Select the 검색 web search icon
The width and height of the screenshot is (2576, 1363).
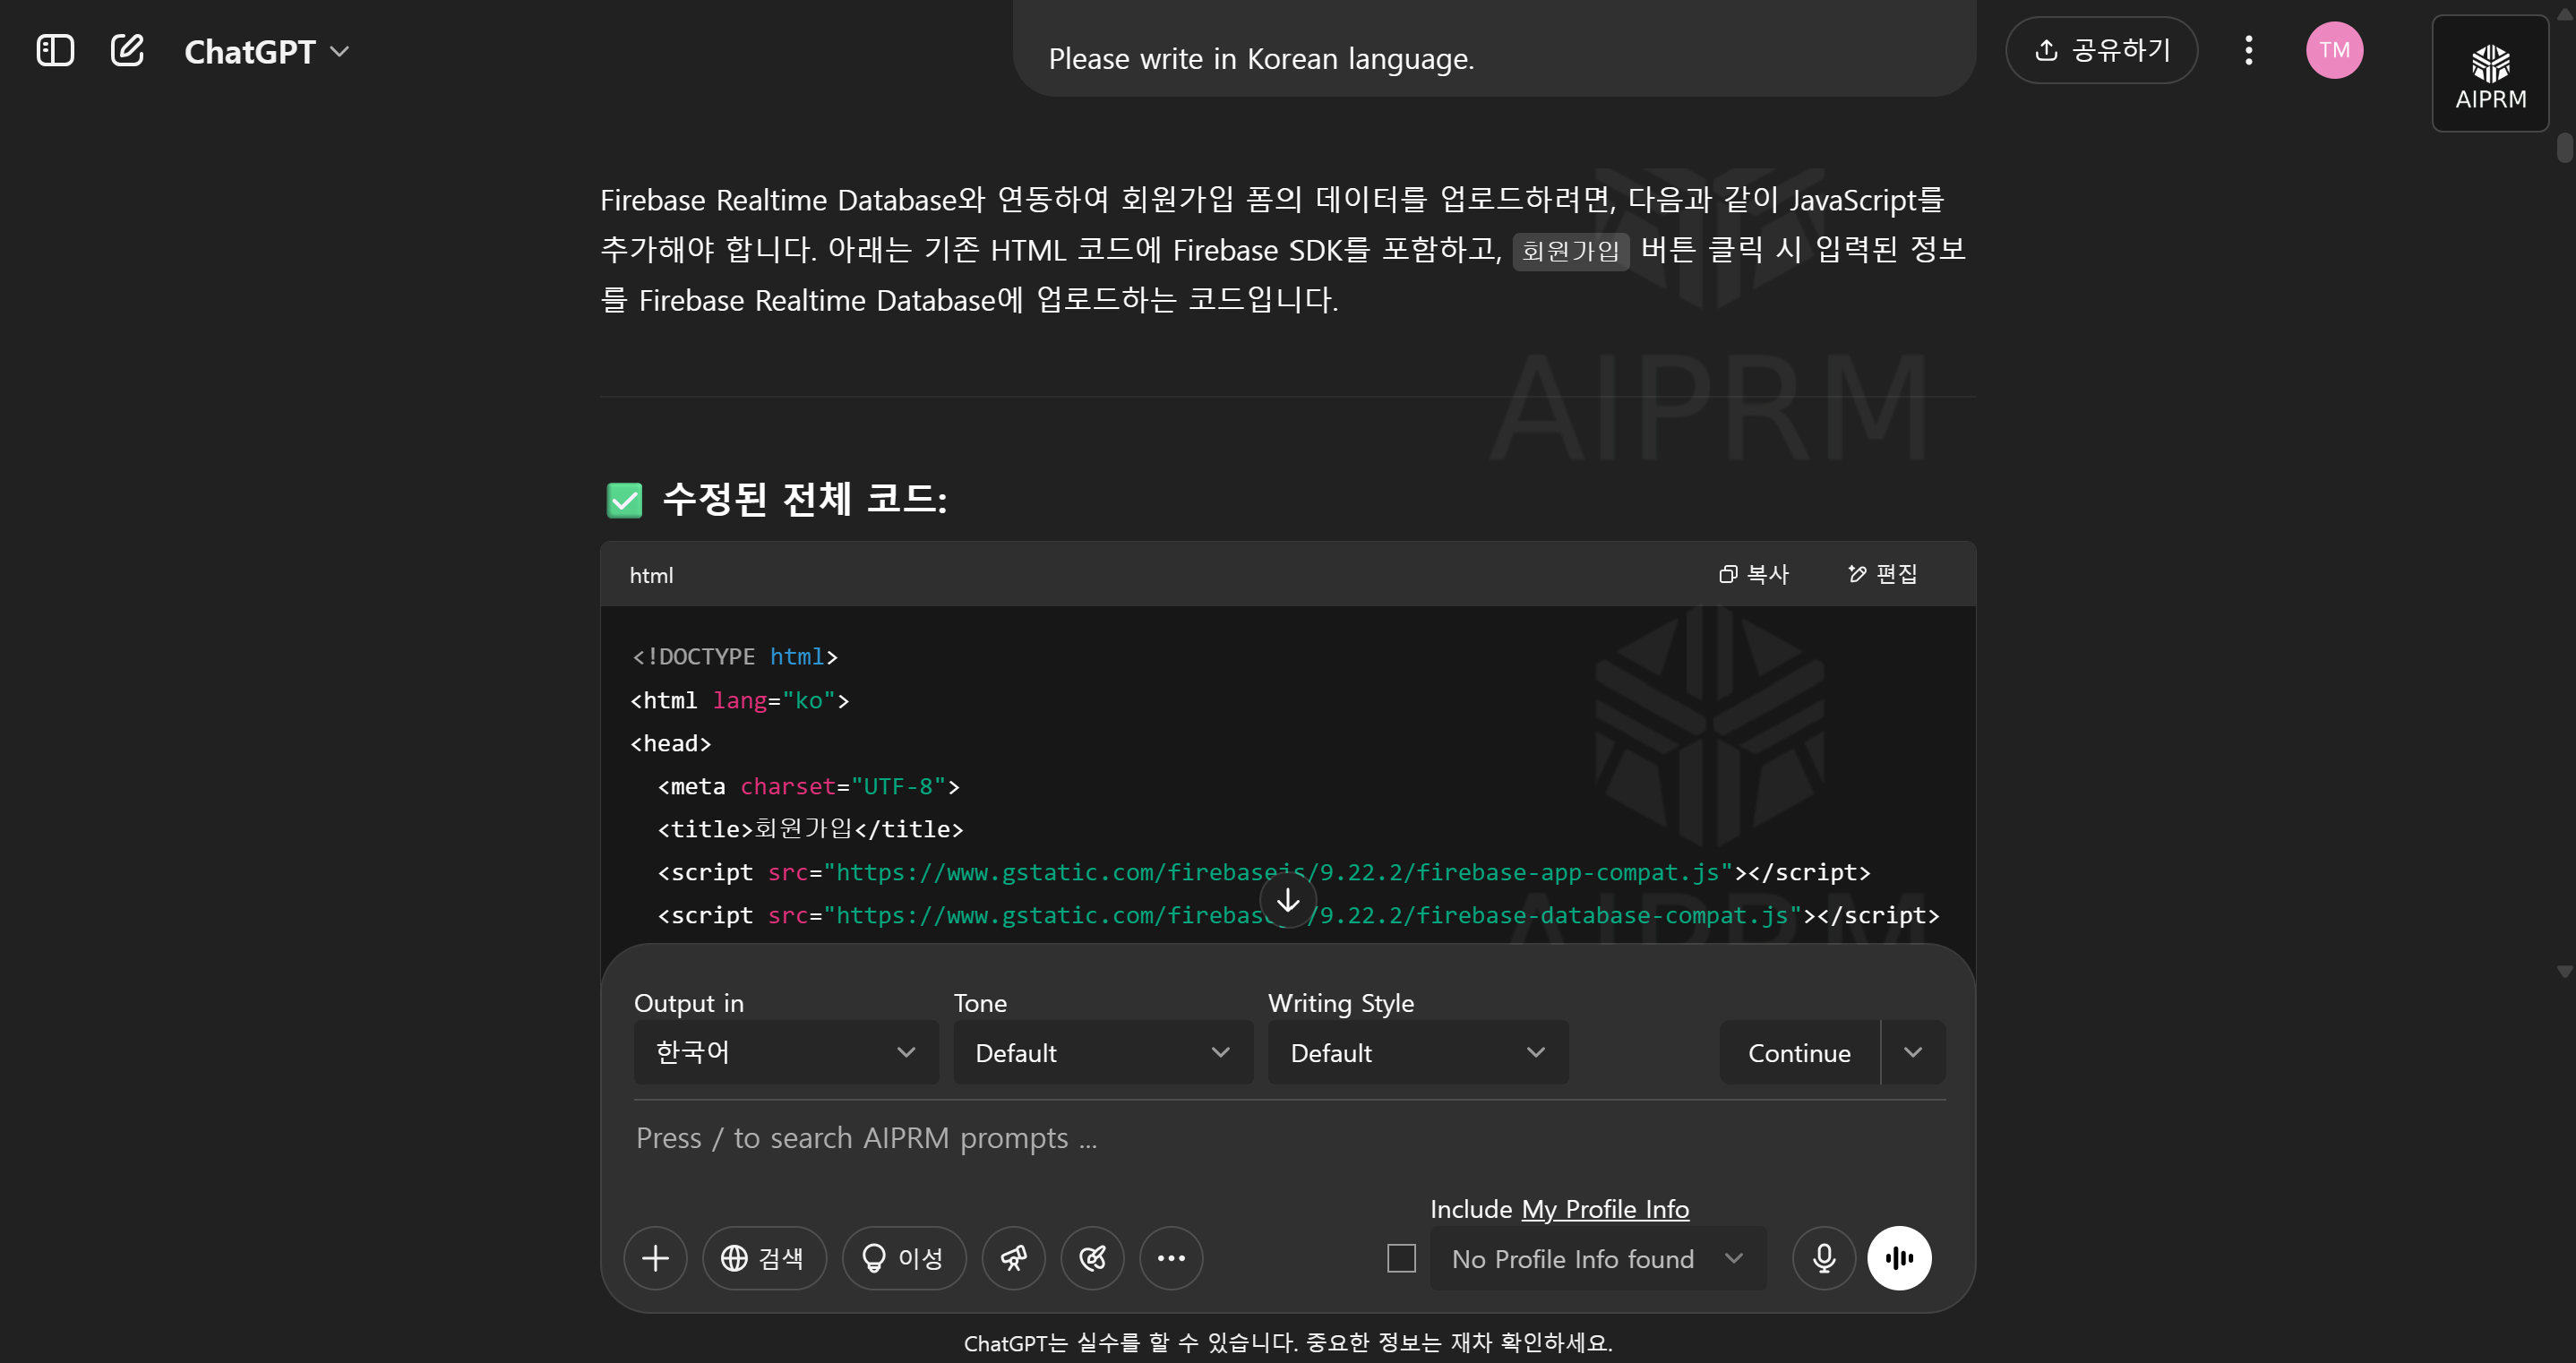(x=764, y=1258)
